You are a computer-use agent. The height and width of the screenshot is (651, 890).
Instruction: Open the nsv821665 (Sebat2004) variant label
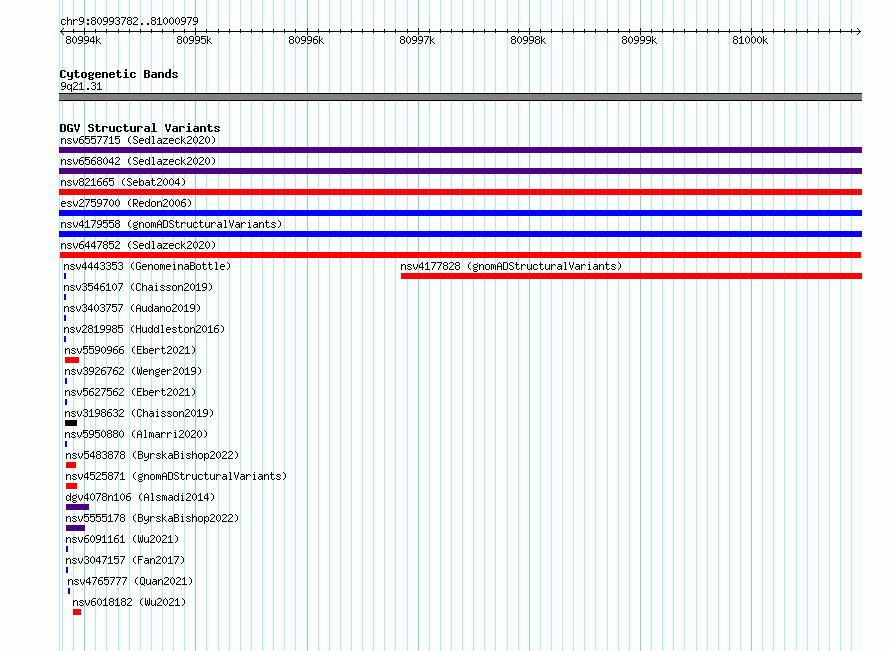pyautogui.click(x=123, y=182)
